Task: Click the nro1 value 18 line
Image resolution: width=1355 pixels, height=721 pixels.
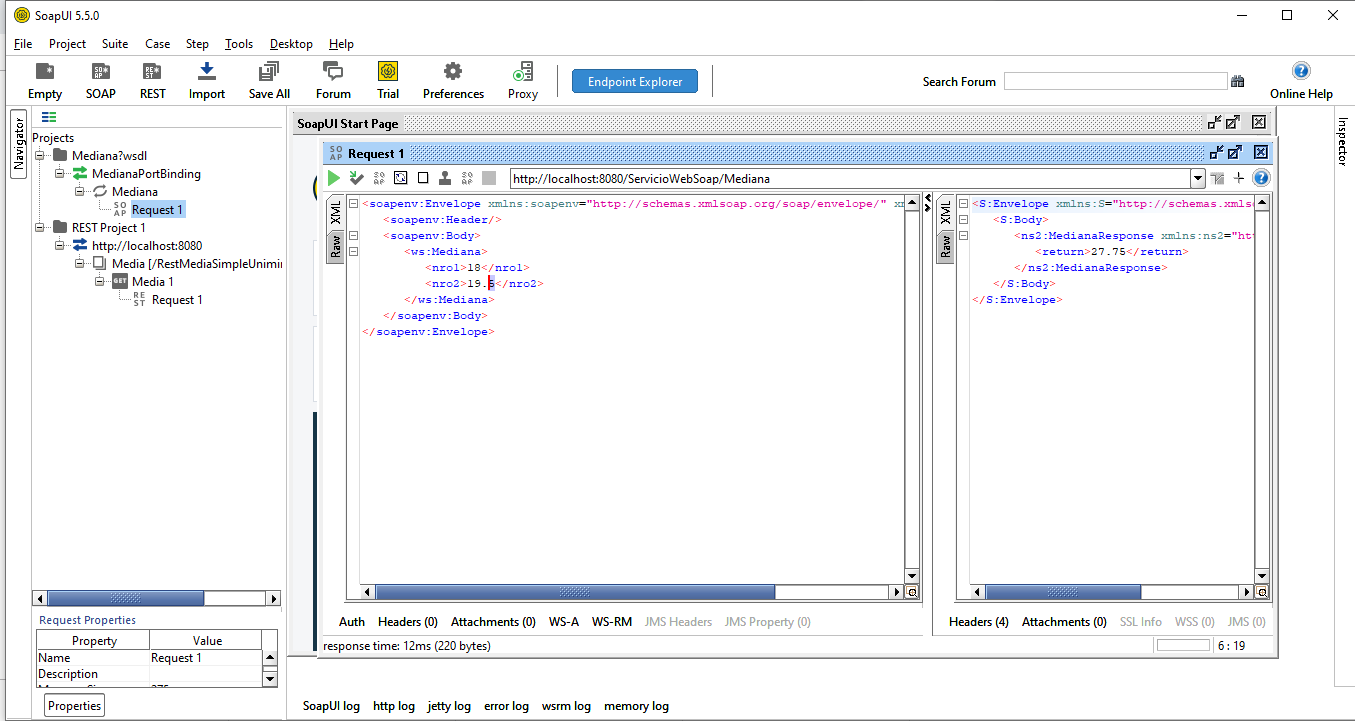Action: [x=480, y=268]
